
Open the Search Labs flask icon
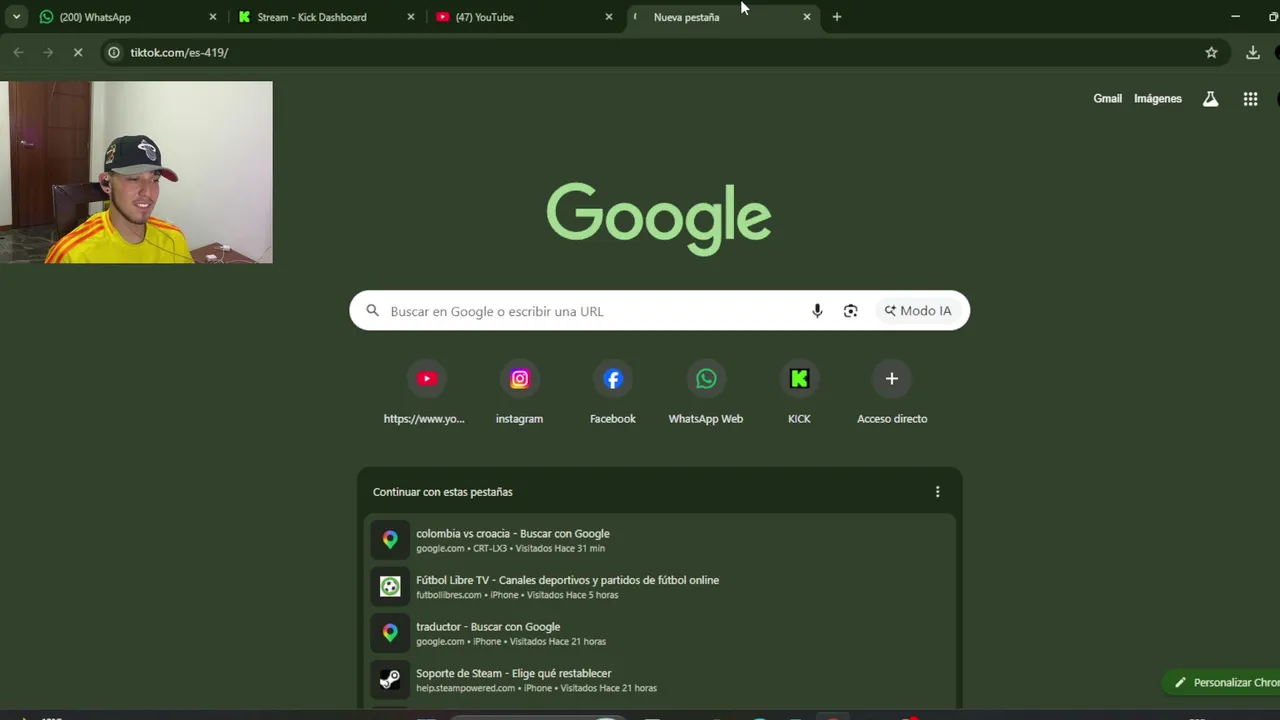pos(1210,99)
